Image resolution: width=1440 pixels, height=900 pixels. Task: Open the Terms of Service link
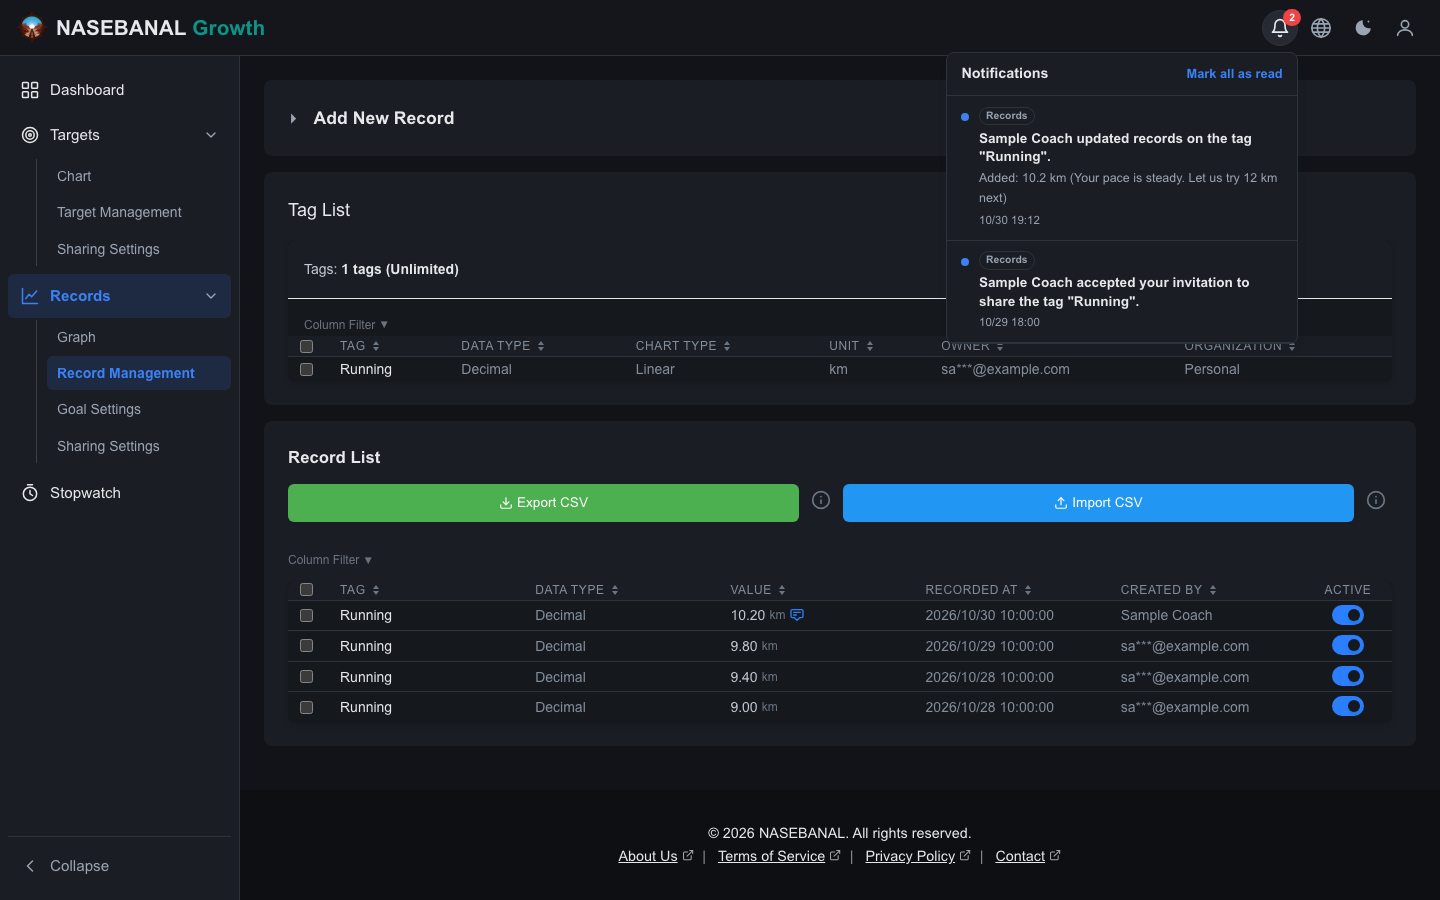(771, 856)
